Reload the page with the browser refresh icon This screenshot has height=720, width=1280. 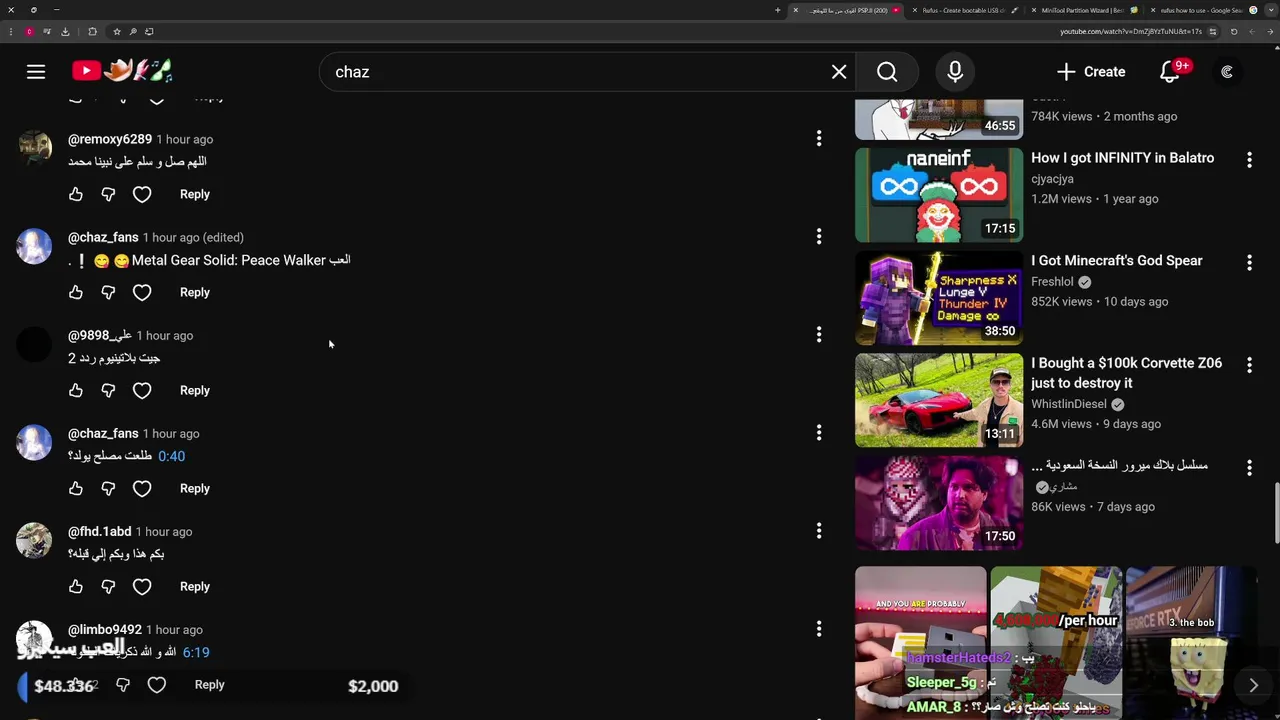coord(1233,31)
